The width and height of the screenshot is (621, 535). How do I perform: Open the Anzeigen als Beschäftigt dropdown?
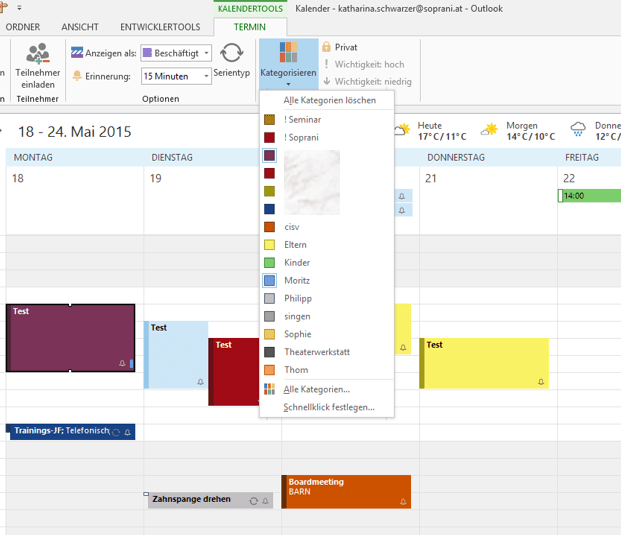pyautogui.click(x=176, y=53)
